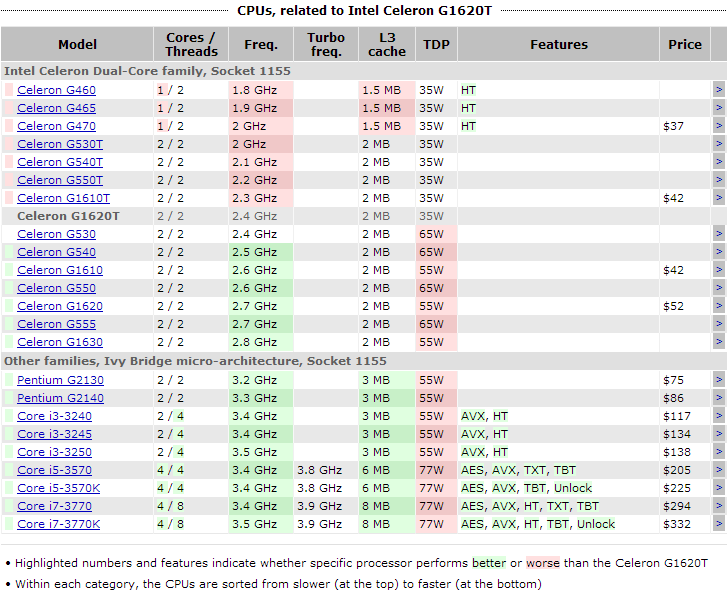The width and height of the screenshot is (728, 594).
Task: Visit the Core i7-3770 link
Action: tap(54, 506)
